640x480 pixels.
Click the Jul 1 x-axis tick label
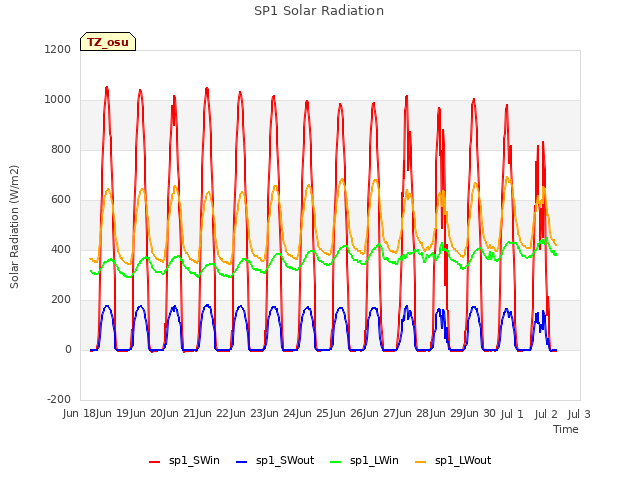512,414
